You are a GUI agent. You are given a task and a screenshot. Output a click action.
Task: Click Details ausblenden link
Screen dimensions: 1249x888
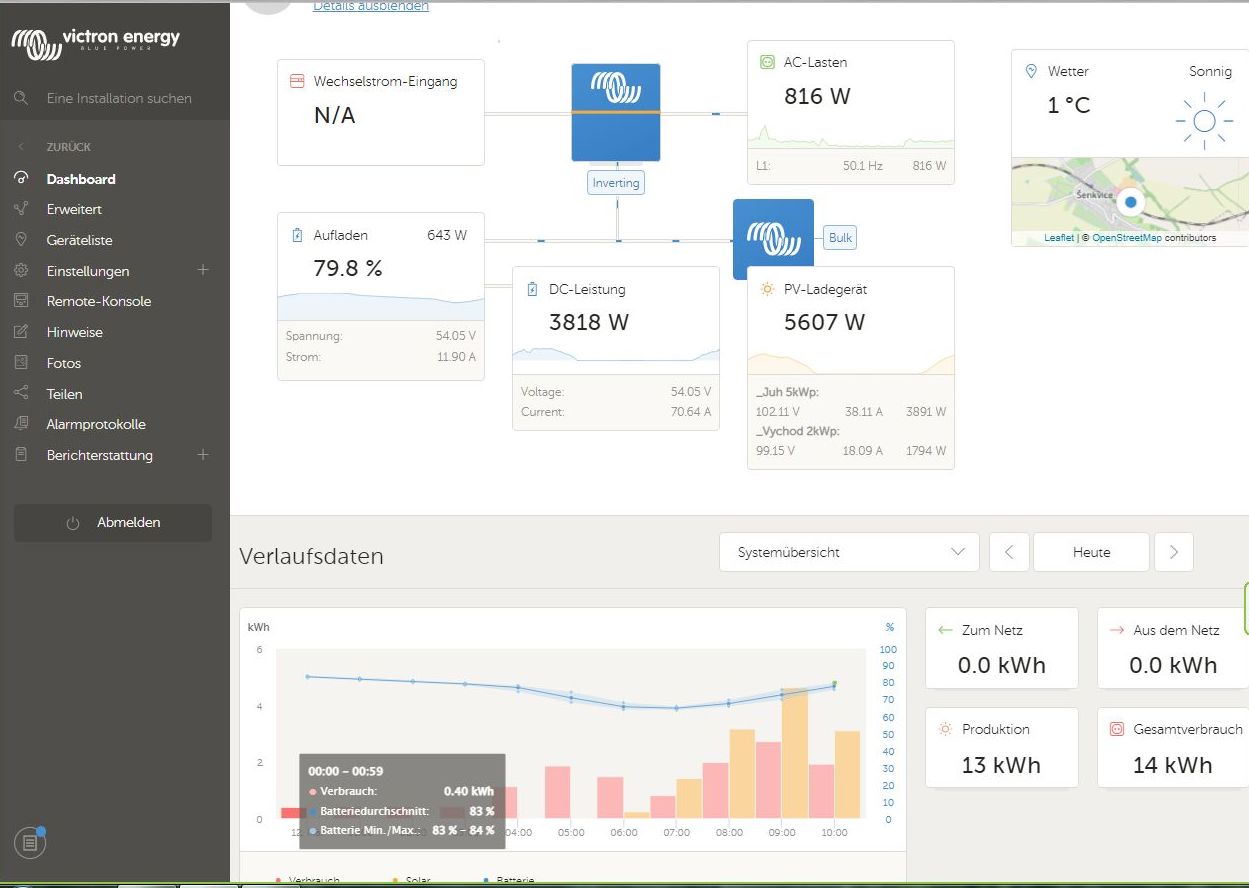(371, 7)
